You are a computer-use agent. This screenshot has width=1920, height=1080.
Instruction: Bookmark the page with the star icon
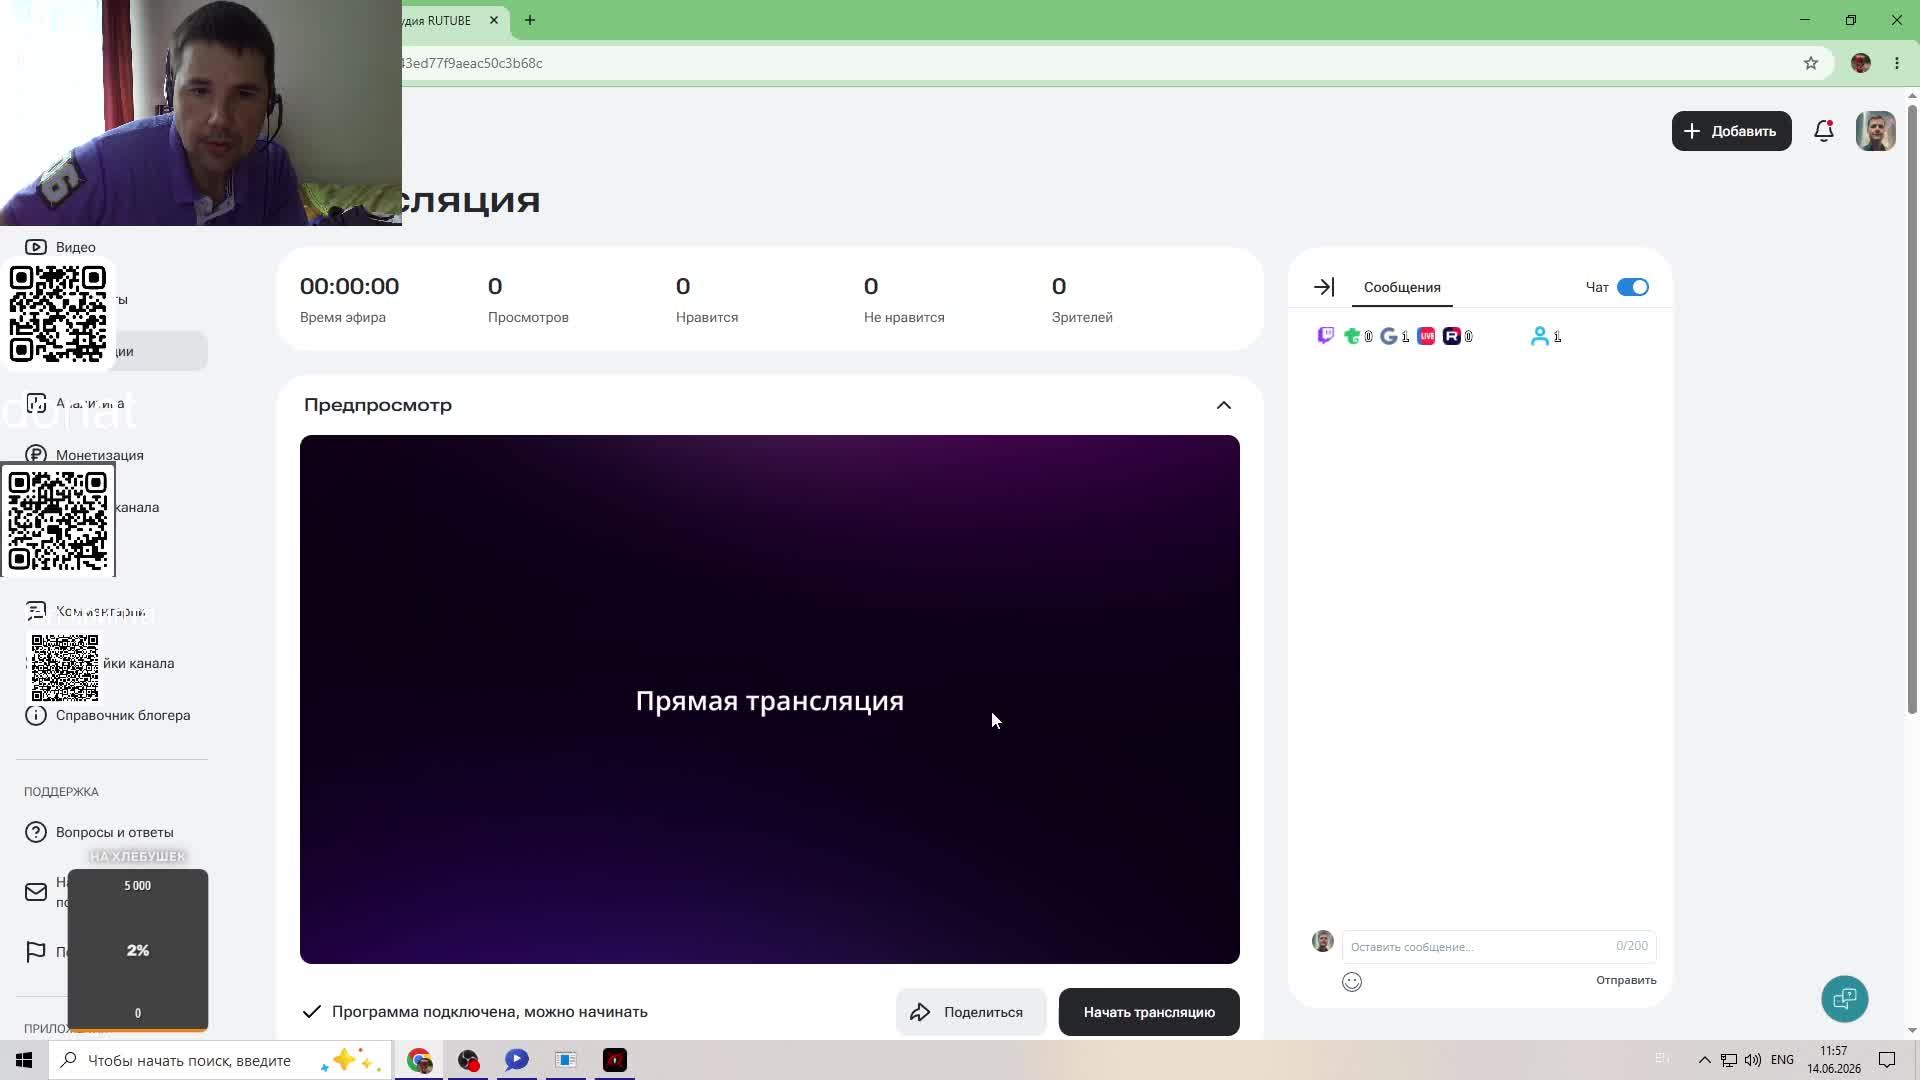(x=1811, y=63)
